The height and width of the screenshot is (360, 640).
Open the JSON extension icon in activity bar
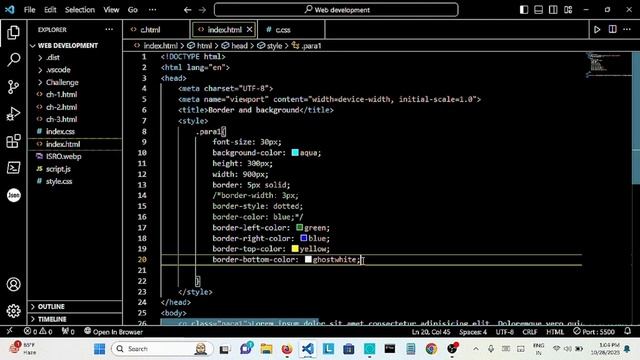[13, 195]
